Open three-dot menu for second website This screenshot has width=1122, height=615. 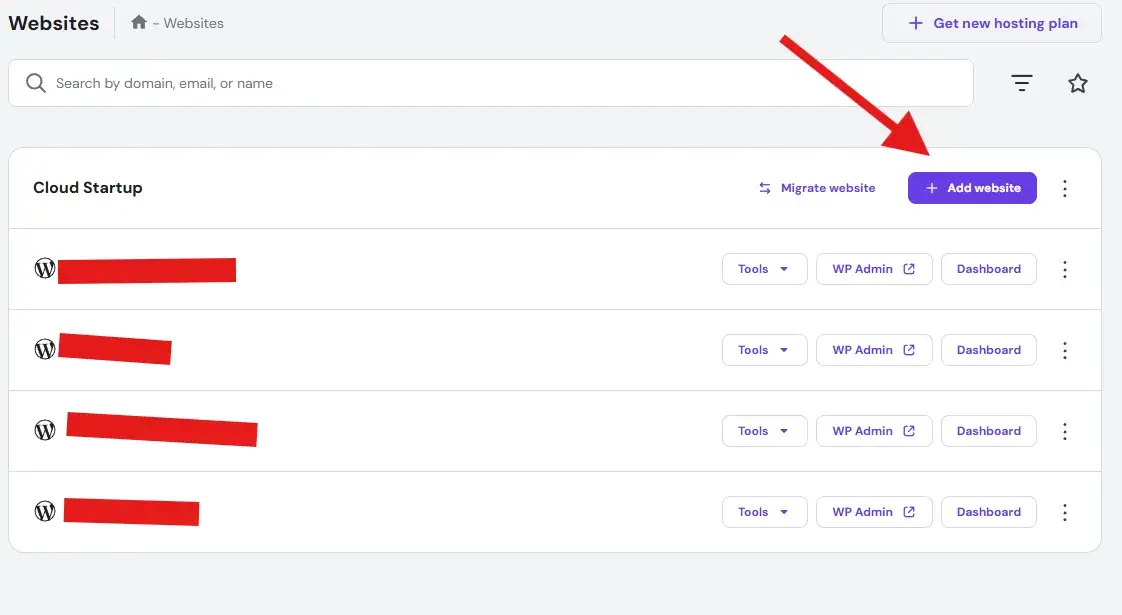click(x=1065, y=350)
